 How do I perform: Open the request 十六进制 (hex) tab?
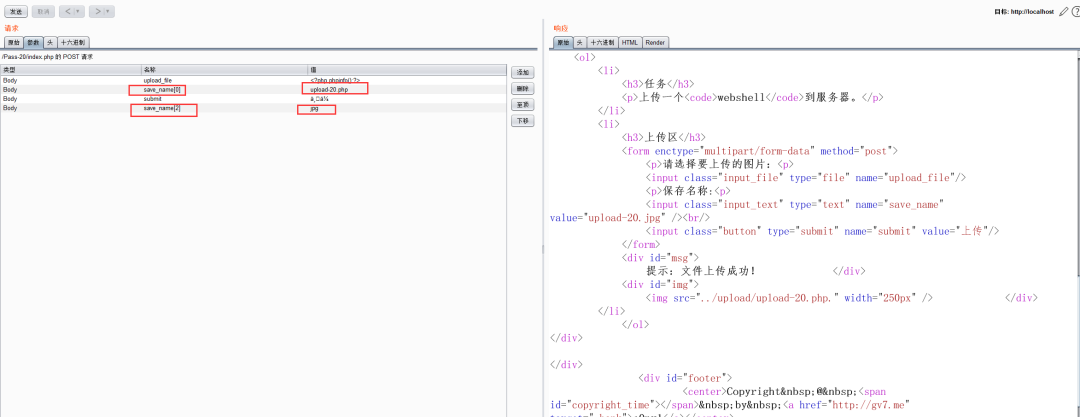pos(73,43)
